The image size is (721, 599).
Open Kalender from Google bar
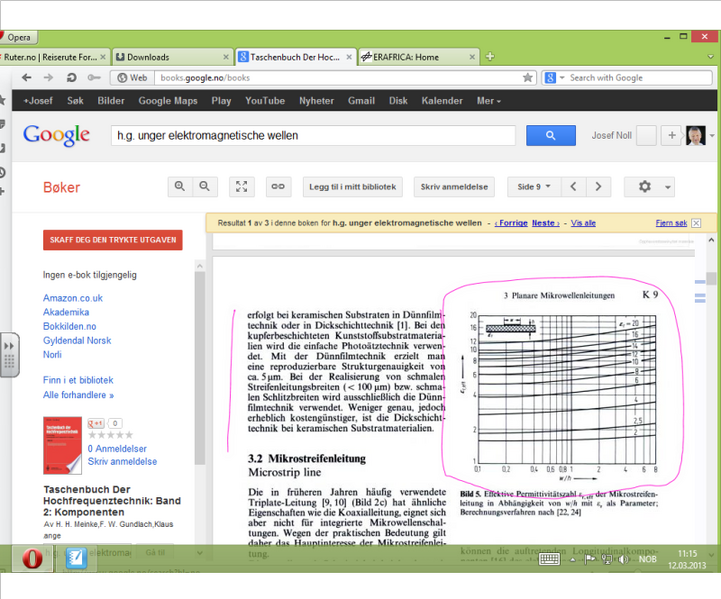coord(442,101)
